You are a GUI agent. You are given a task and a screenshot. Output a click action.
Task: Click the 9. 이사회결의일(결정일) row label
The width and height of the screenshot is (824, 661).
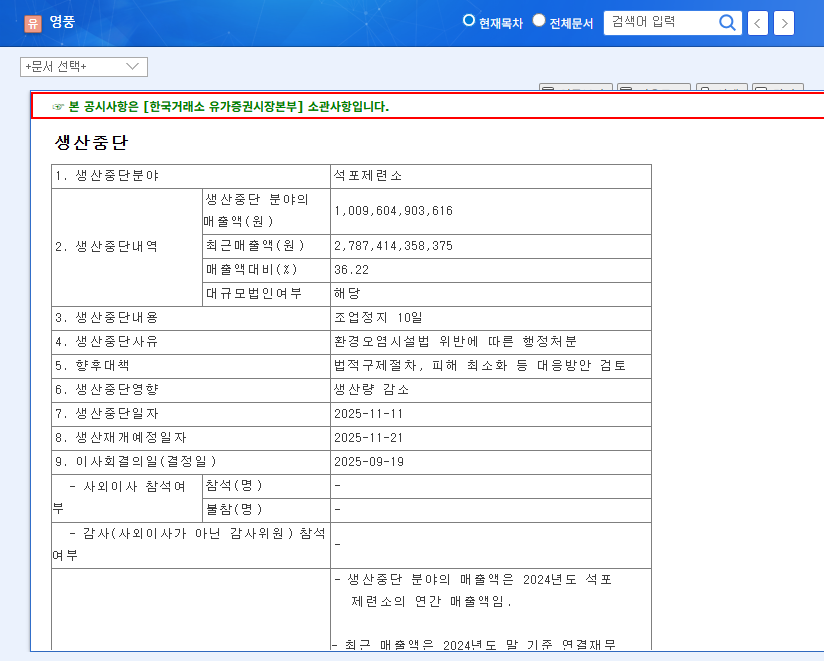click(x=136, y=462)
